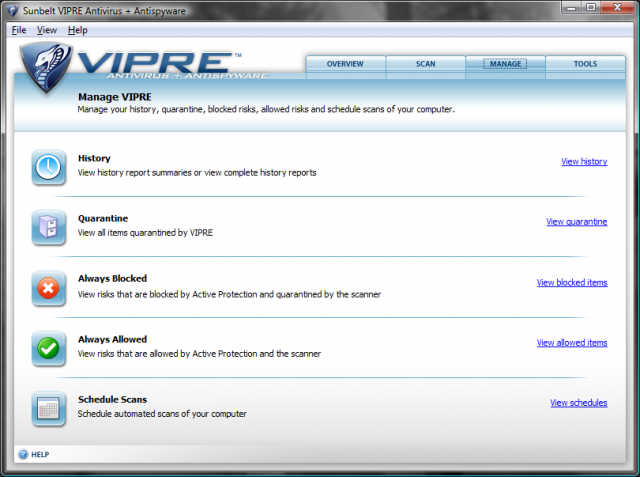Click the History heading text
The width and height of the screenshot is (640, 477).
coord(94,158)
